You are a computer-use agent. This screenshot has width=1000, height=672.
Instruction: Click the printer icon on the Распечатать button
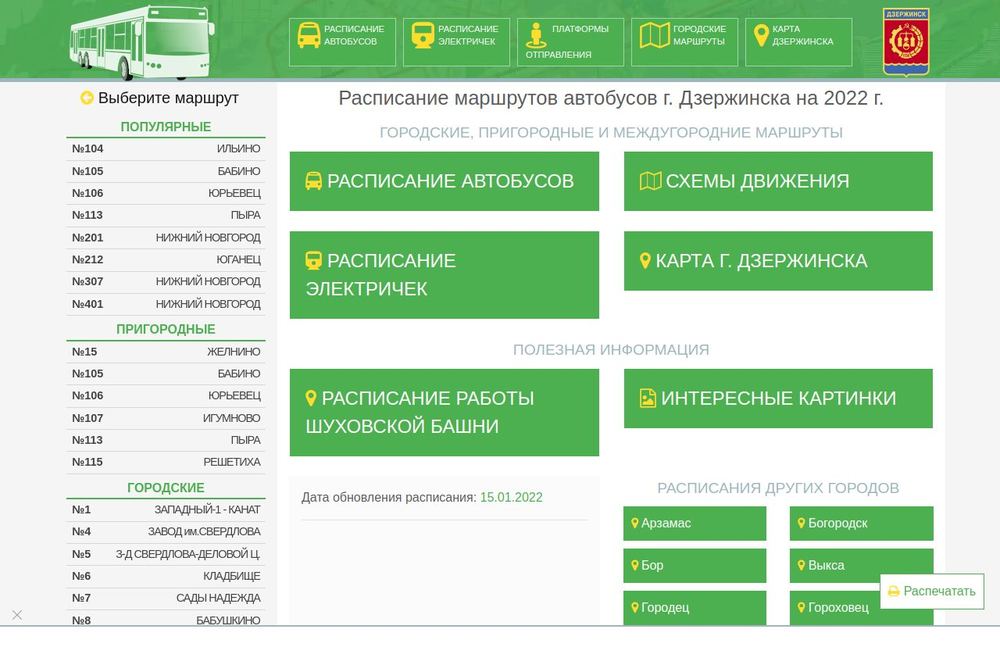point(893,591)
